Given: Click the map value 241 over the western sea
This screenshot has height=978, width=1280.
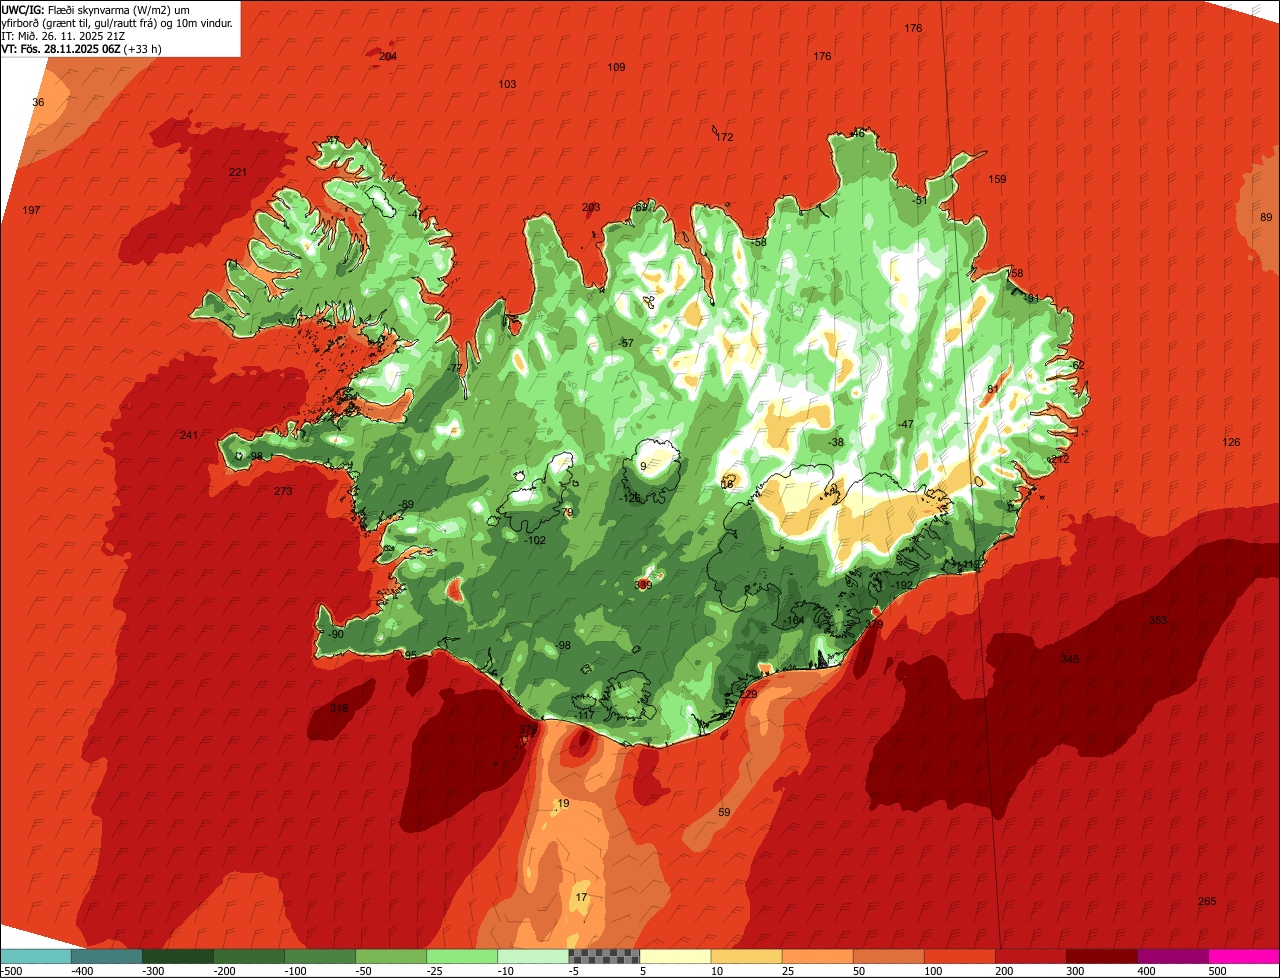Looking at the screenshot, I should tap(189, 435).
